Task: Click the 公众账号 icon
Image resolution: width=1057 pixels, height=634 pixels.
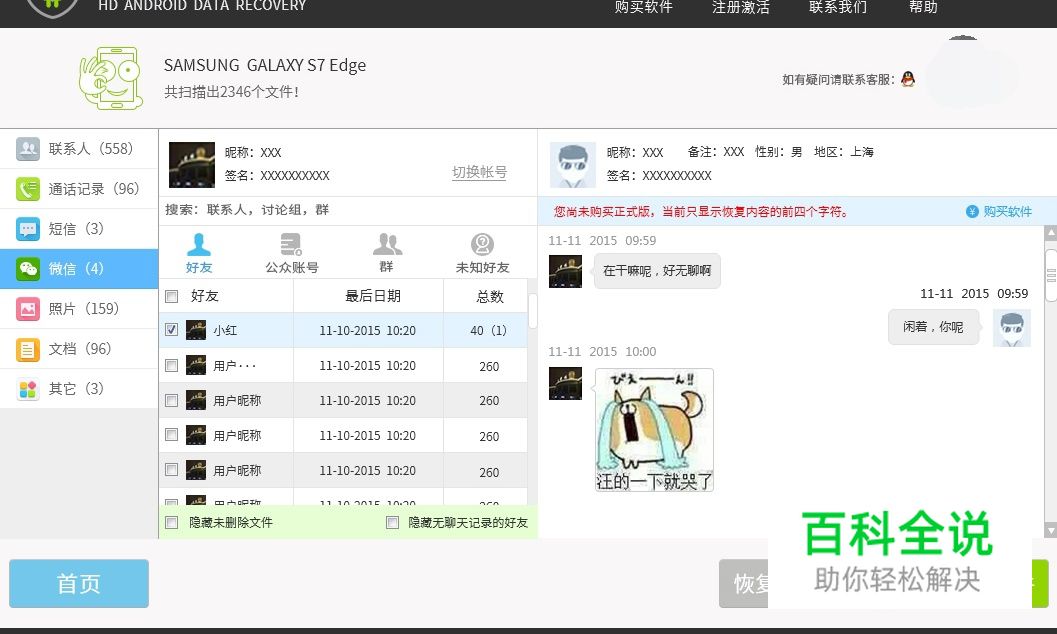Action: click(x=291, y=244)
